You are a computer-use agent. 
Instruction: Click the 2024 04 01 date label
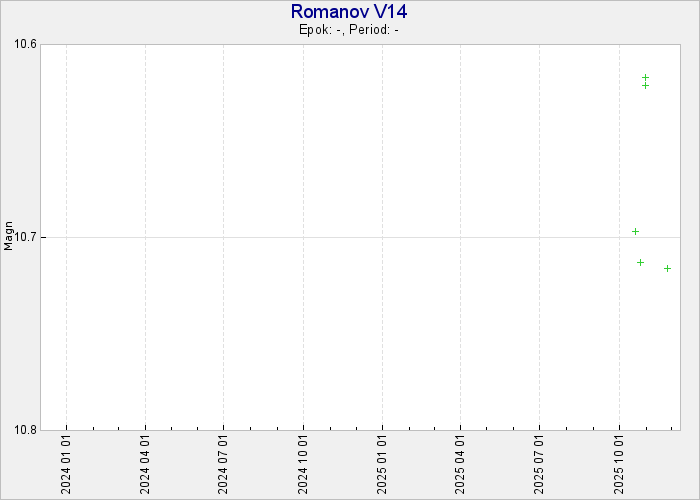tap(145, 465)
